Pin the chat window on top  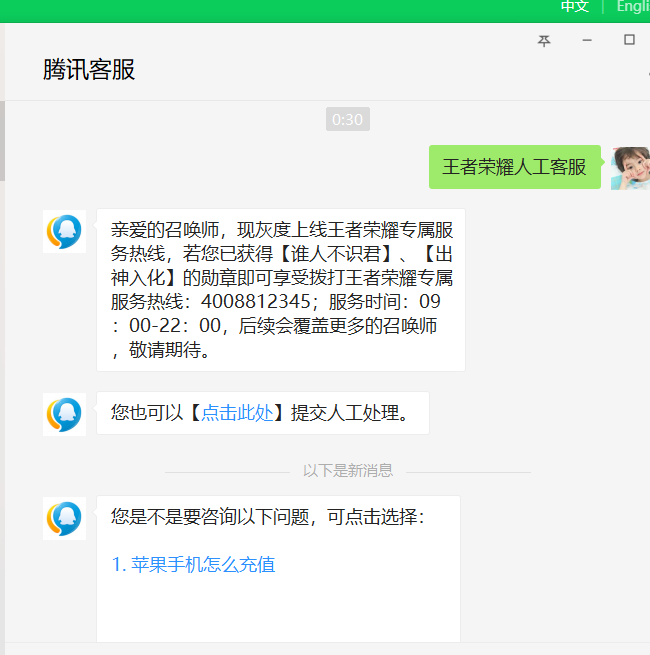coord(544,41)
